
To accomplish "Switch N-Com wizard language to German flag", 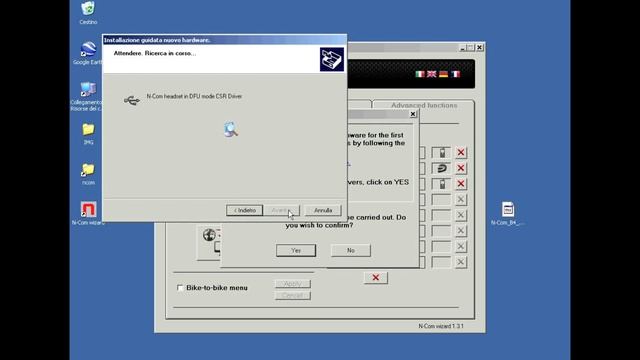I will [443, 74].
